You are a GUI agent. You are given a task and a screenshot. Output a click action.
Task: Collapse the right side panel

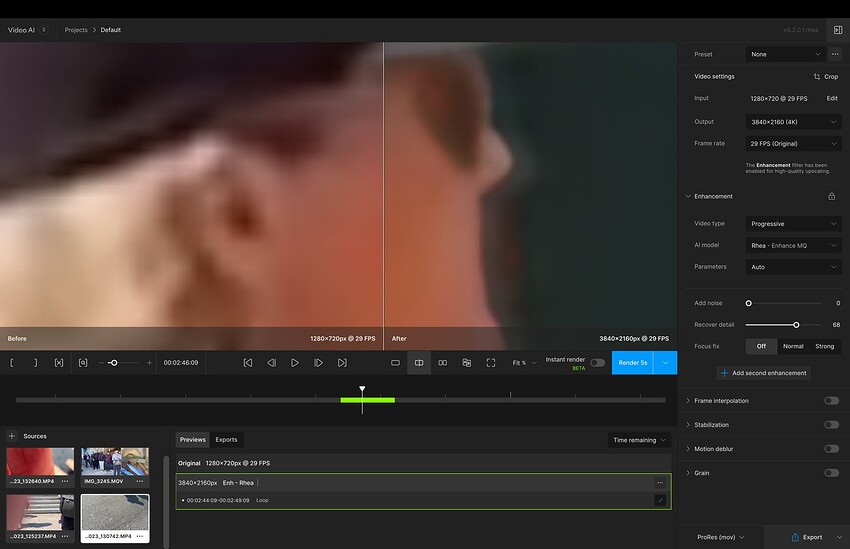(x=837, y=30)
